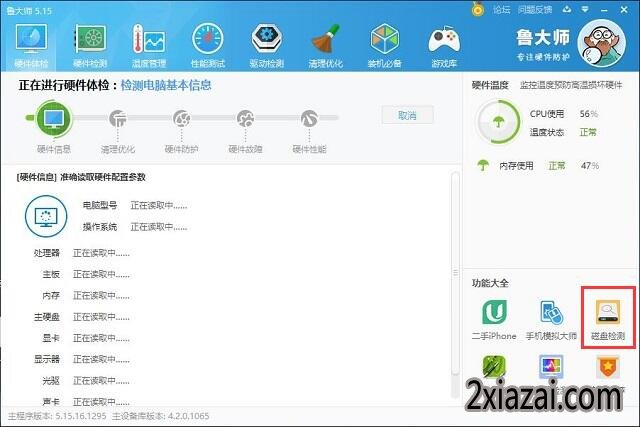Click the 主硬盘 row label
The image size is (640, 427).
(47, 317)
